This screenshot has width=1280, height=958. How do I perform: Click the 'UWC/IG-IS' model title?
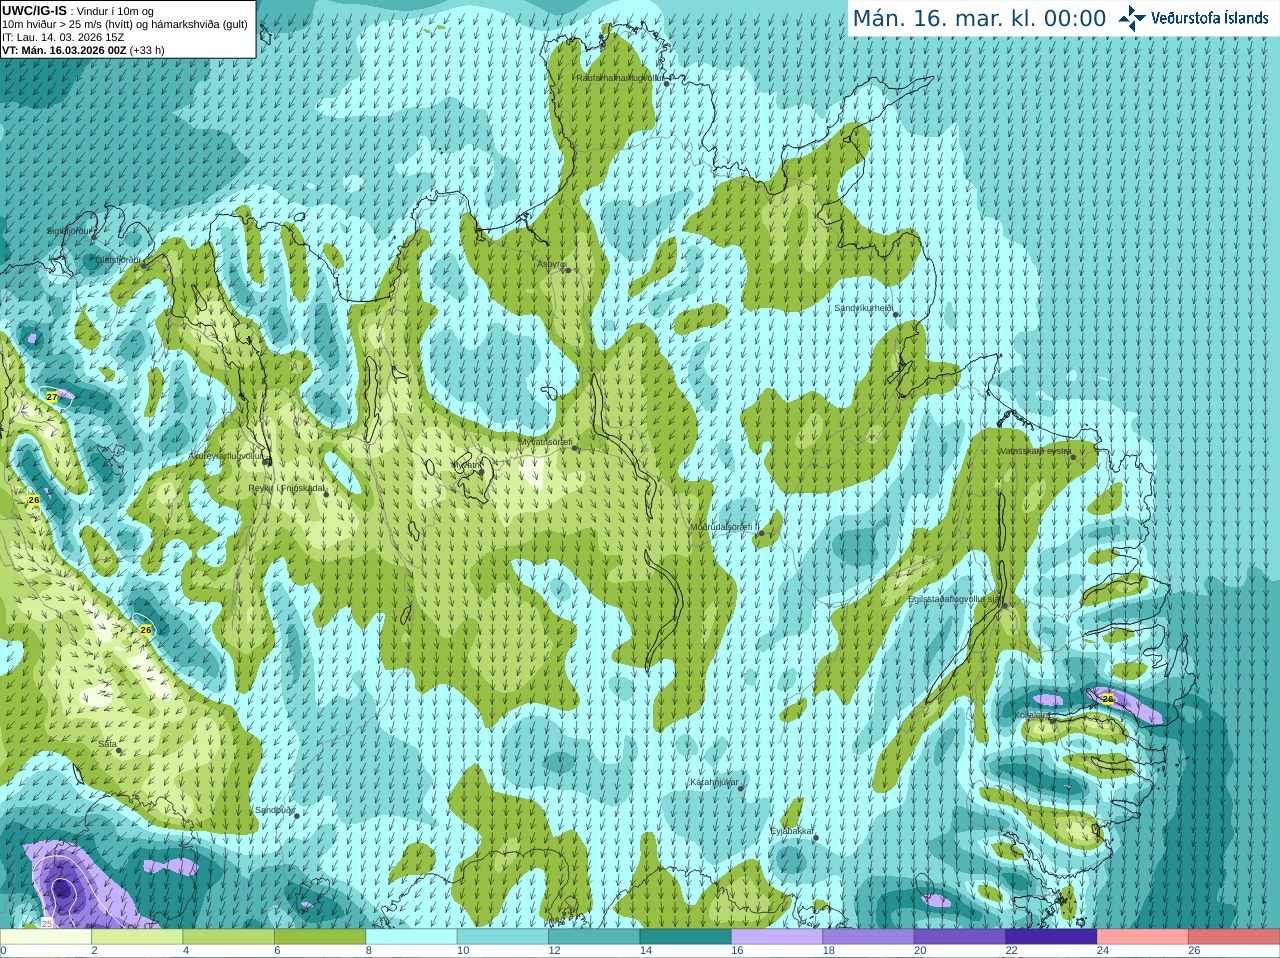pyautogui.click(x=35, y=11)
